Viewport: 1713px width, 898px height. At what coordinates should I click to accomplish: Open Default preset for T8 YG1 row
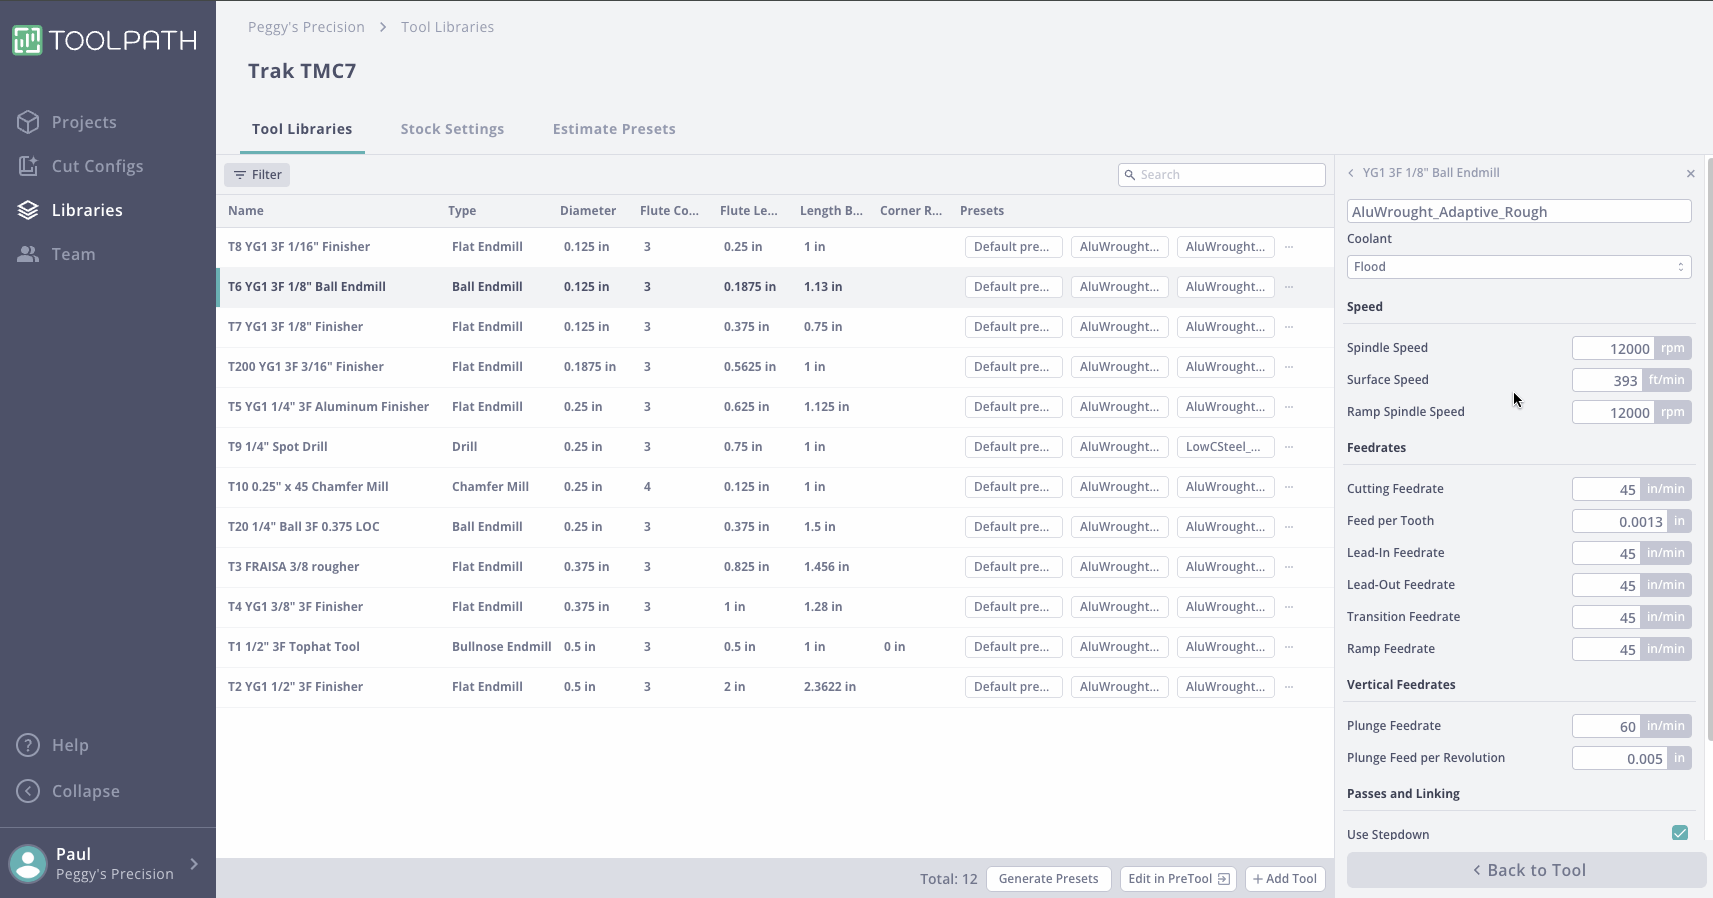click(x=1013, y=247)
